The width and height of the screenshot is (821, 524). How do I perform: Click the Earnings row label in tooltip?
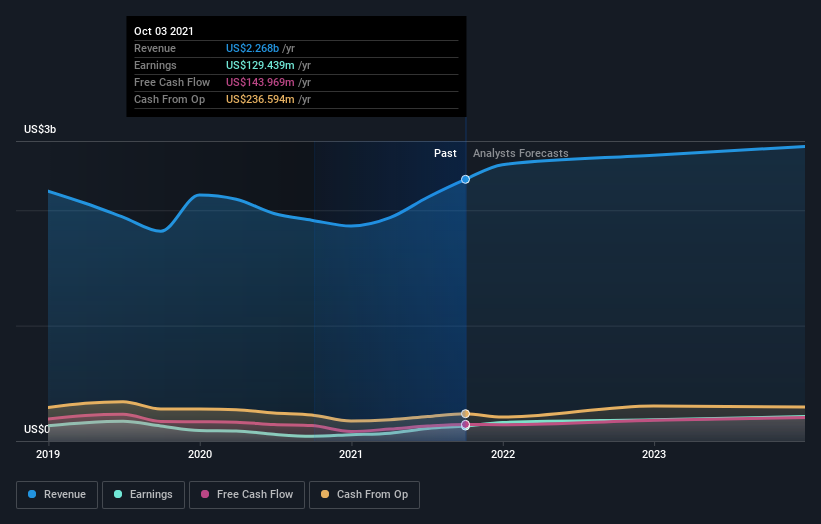(x=155, y=65)
